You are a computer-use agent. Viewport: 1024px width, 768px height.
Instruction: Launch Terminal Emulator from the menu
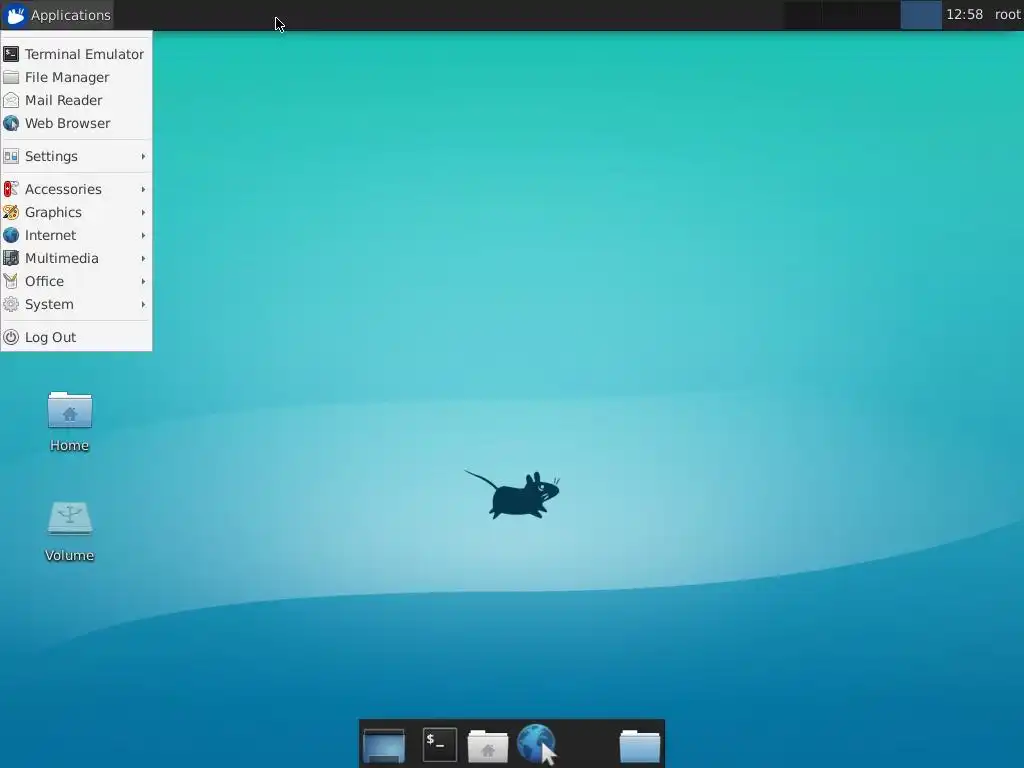click(x=76, y=54)
